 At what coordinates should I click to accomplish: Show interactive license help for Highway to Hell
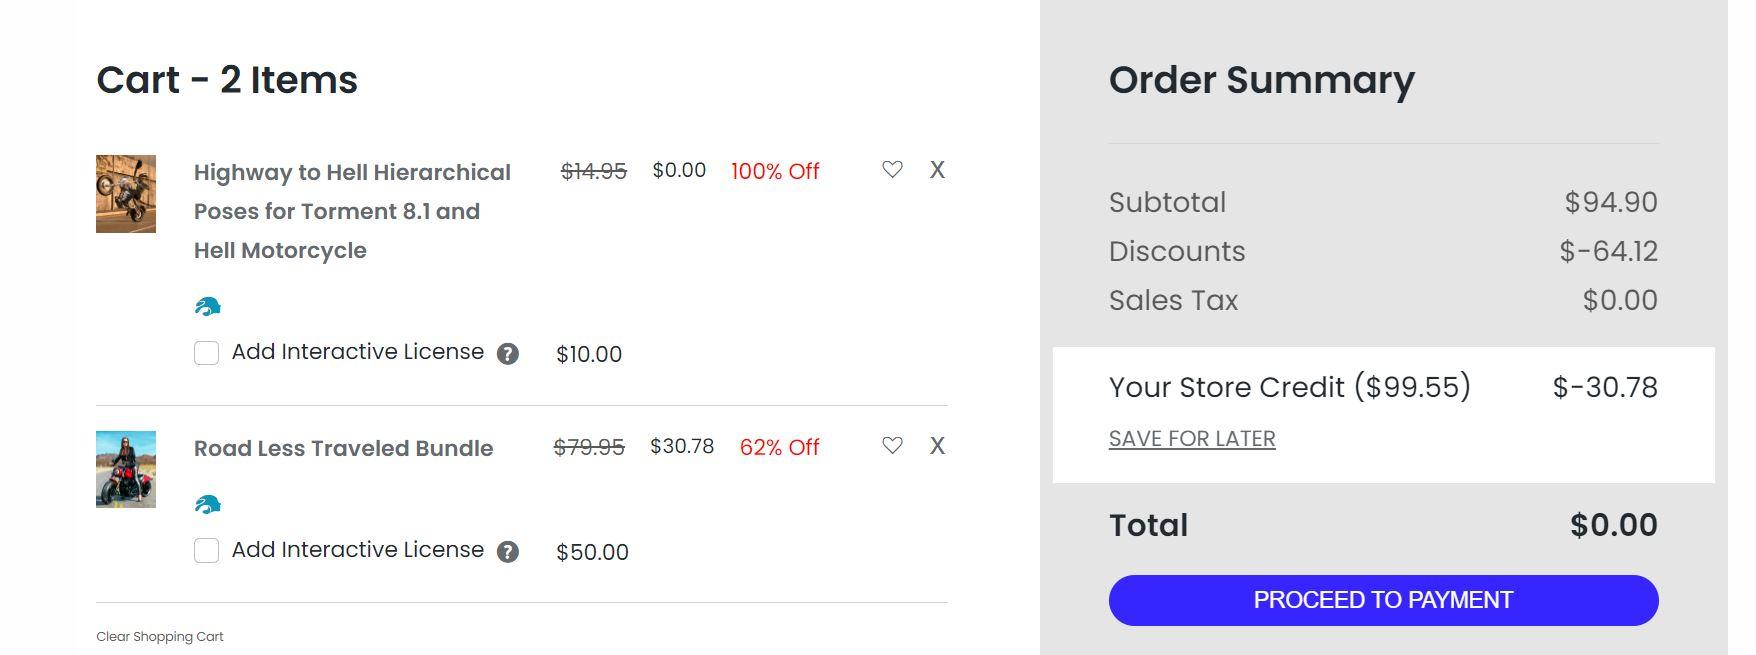click(508, 354)
